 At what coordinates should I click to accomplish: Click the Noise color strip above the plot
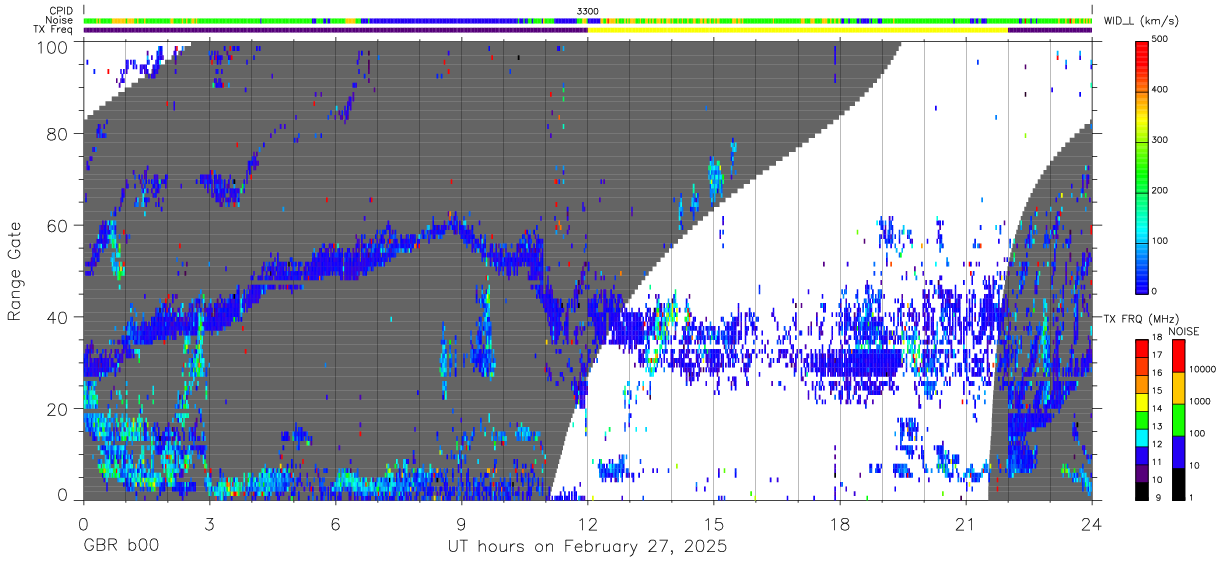[x=588, y=20]
